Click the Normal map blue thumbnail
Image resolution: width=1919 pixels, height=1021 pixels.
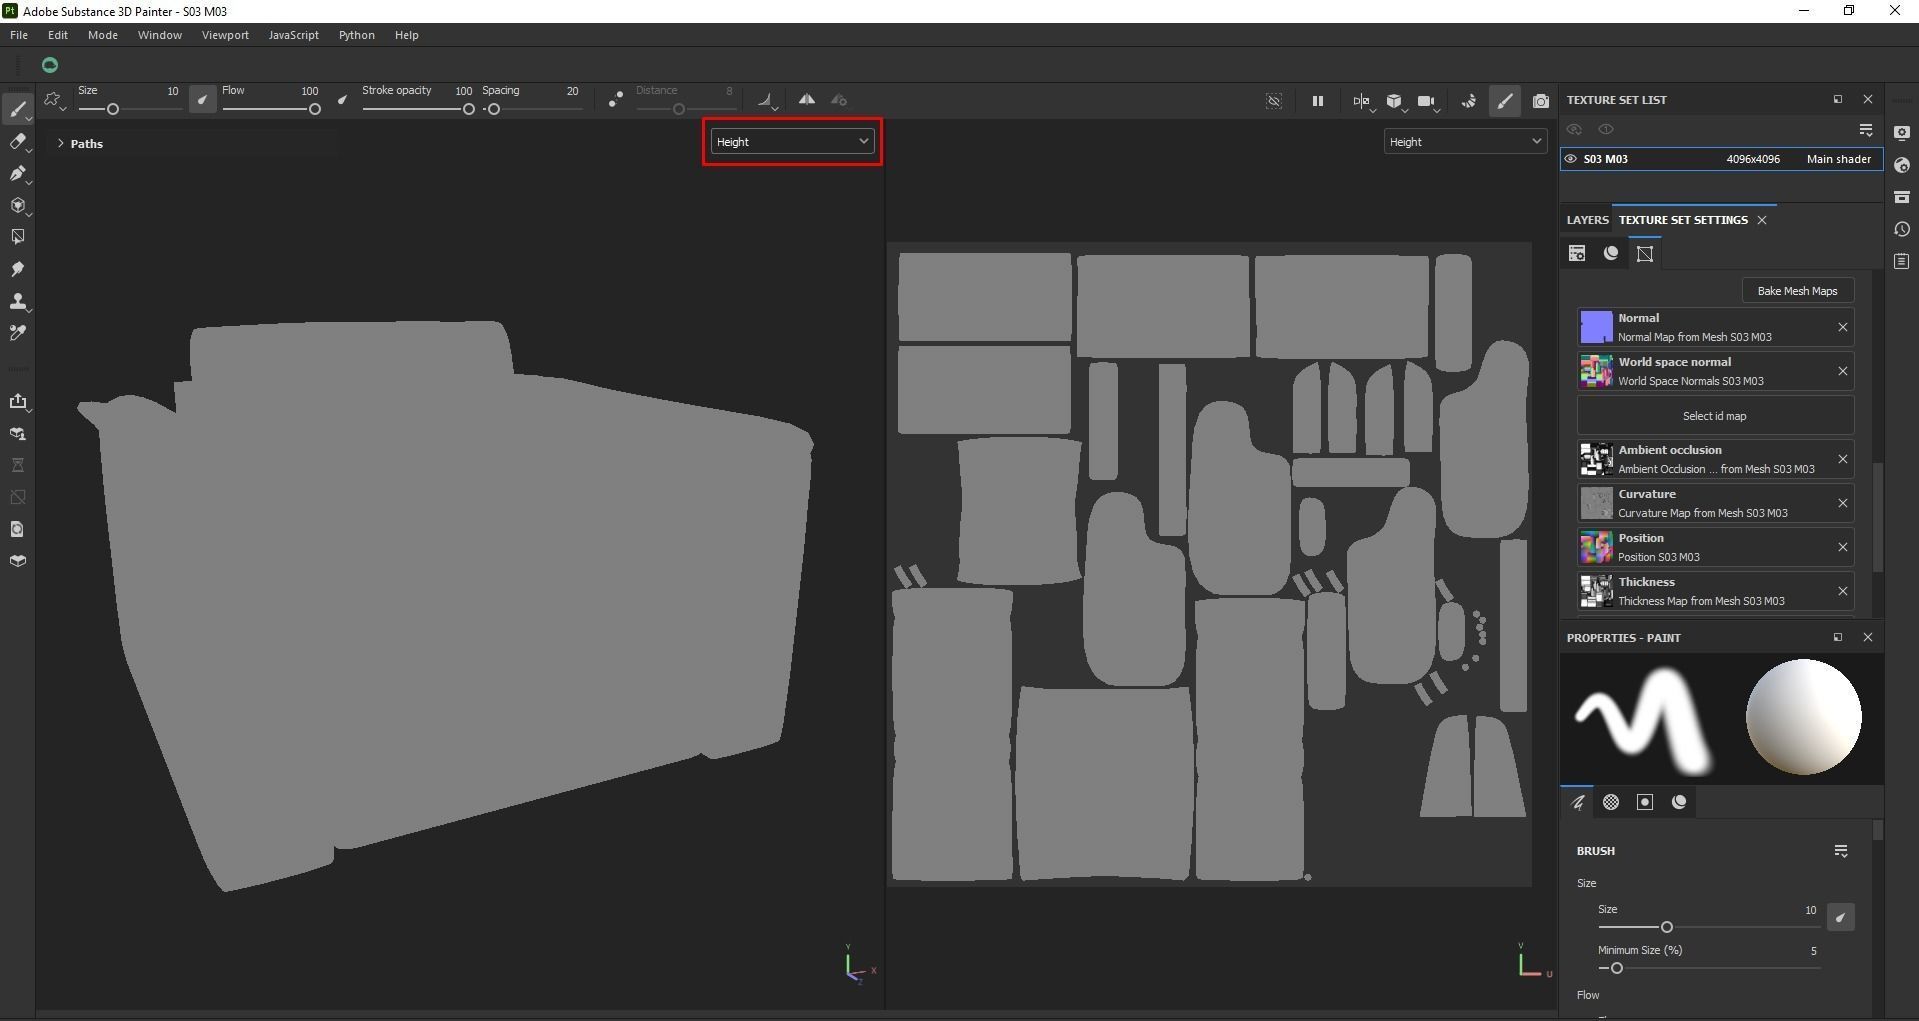click(1596, 327)
